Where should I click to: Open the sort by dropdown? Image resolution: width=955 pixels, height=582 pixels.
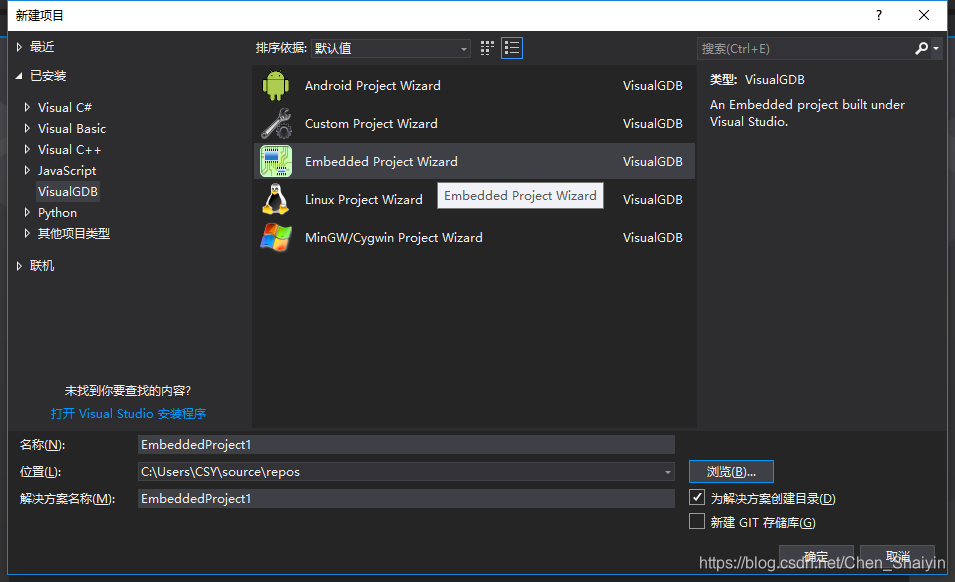pyautogui.click(x=390, y=48)
